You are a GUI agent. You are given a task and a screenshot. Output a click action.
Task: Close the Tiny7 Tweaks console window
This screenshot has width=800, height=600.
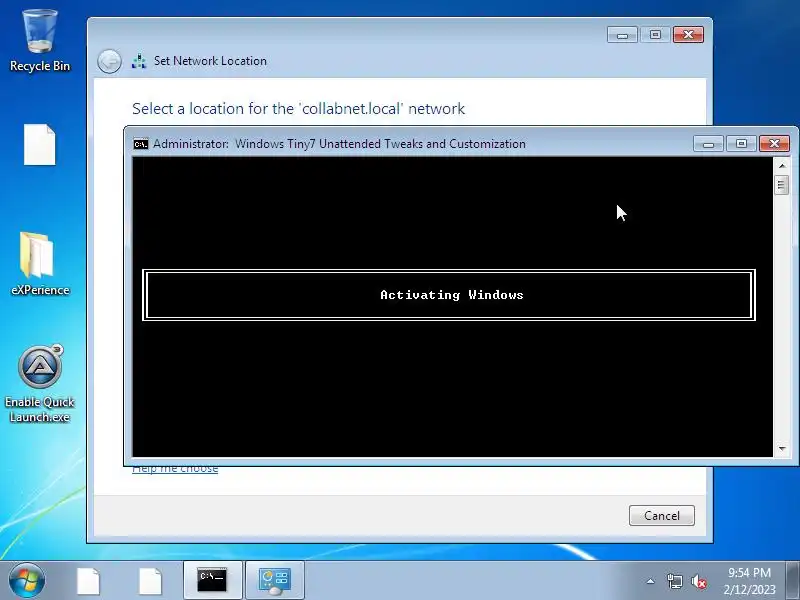[774, 143]
